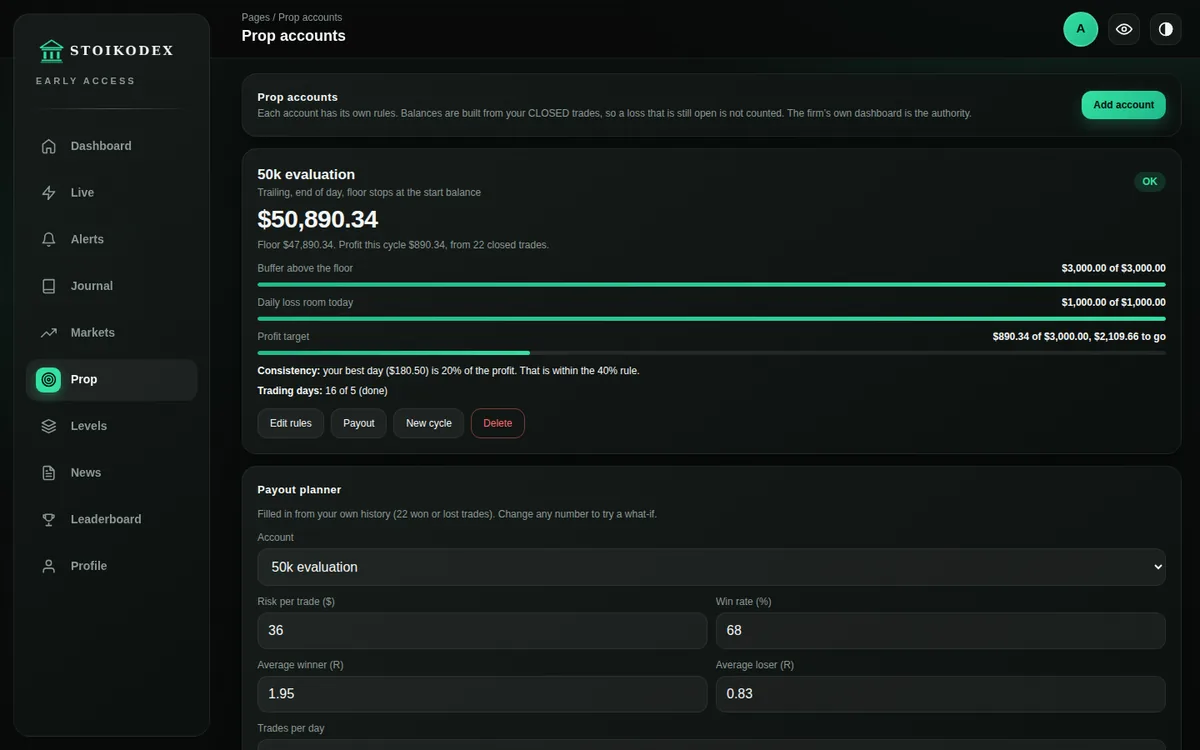Click the Average loser (R) input field
1200x750 pixels.
click(x=941, y=694)
